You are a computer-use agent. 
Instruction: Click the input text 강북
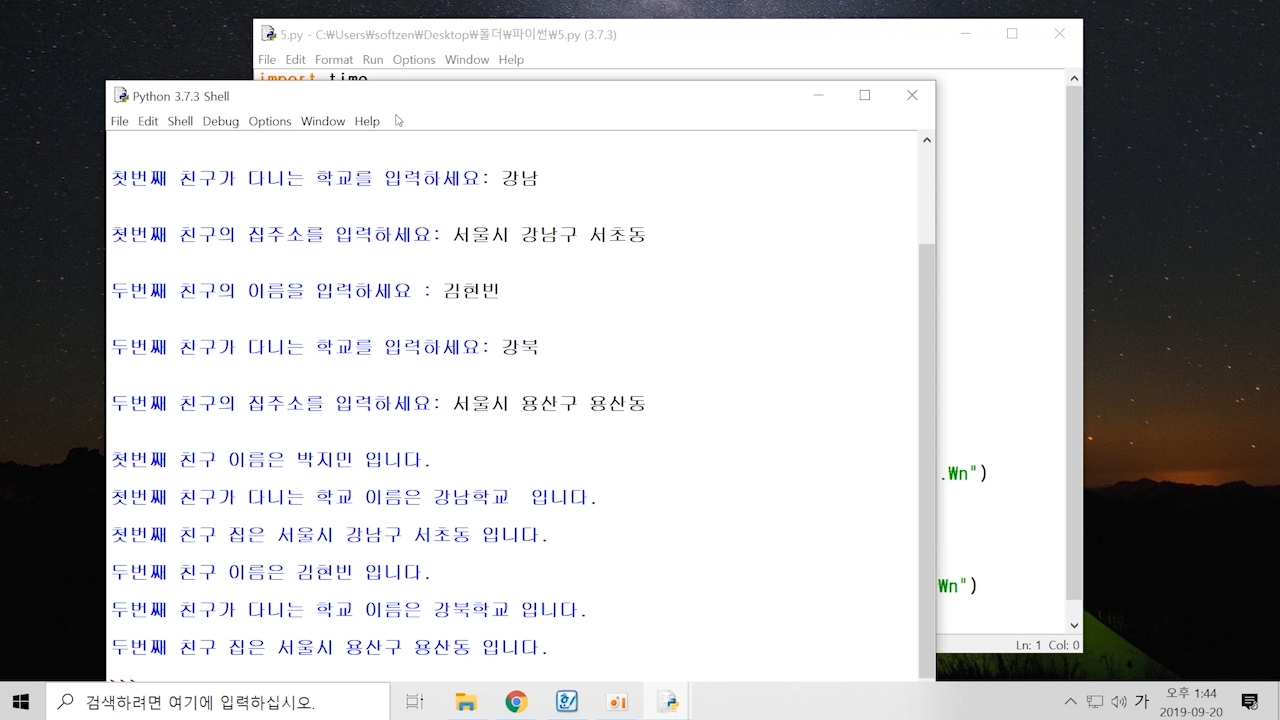[x=520, y=347]
